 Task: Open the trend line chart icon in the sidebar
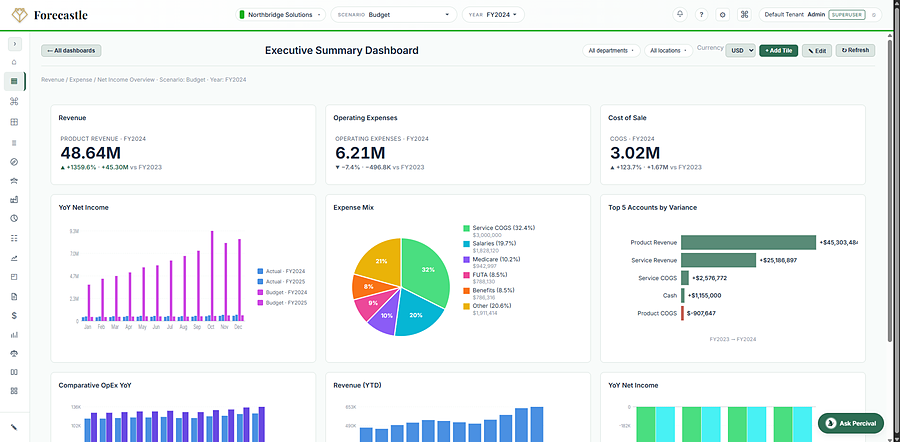(x=14, y=258)
